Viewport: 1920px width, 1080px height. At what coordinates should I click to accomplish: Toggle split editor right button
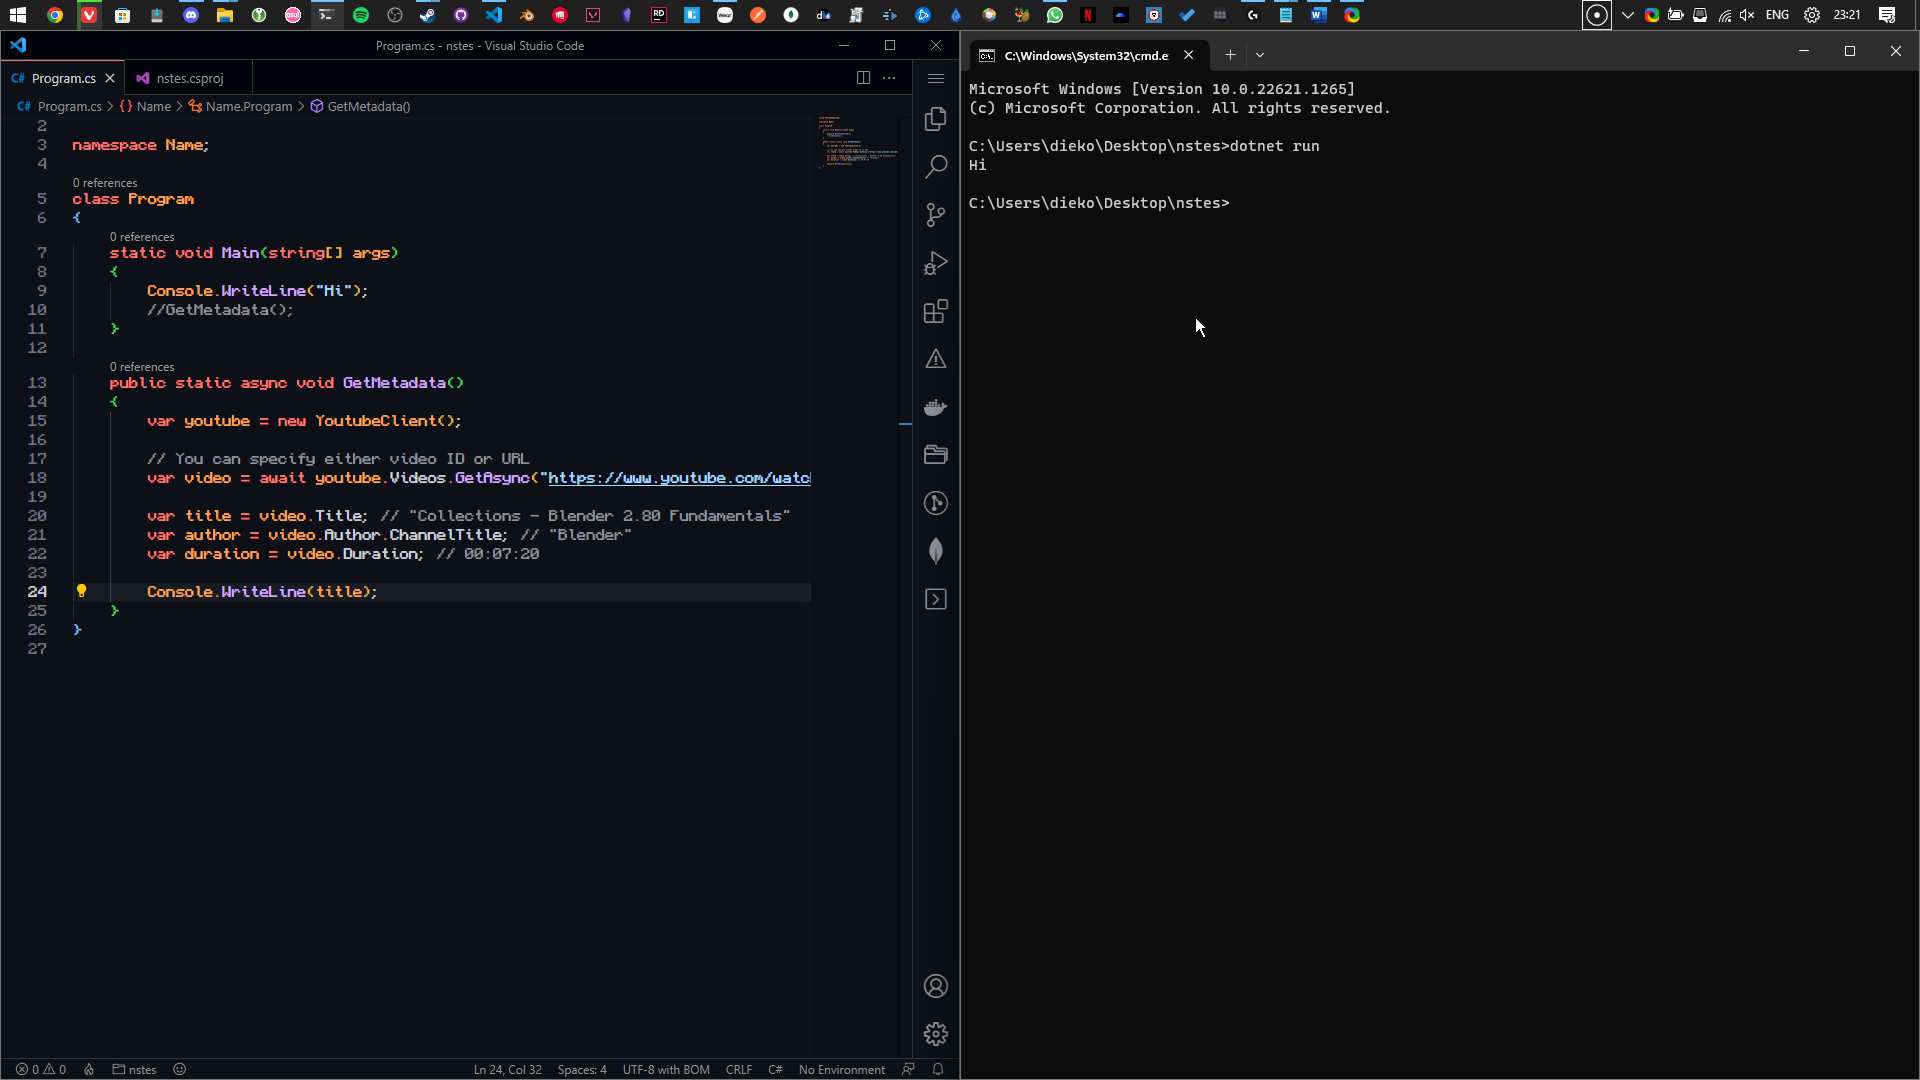[863, 78]
